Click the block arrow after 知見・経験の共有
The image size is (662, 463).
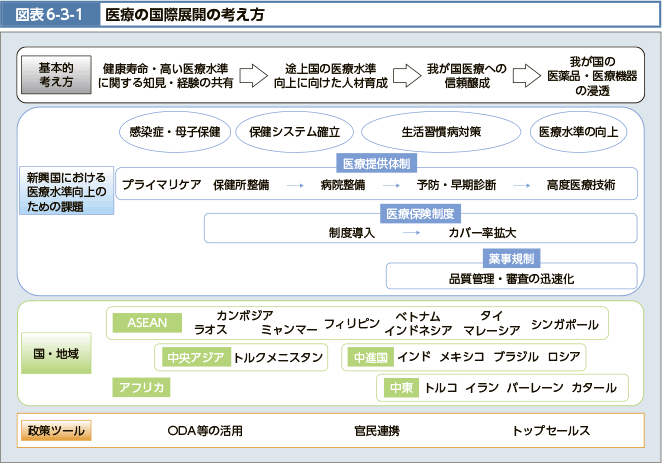point(254,76)
